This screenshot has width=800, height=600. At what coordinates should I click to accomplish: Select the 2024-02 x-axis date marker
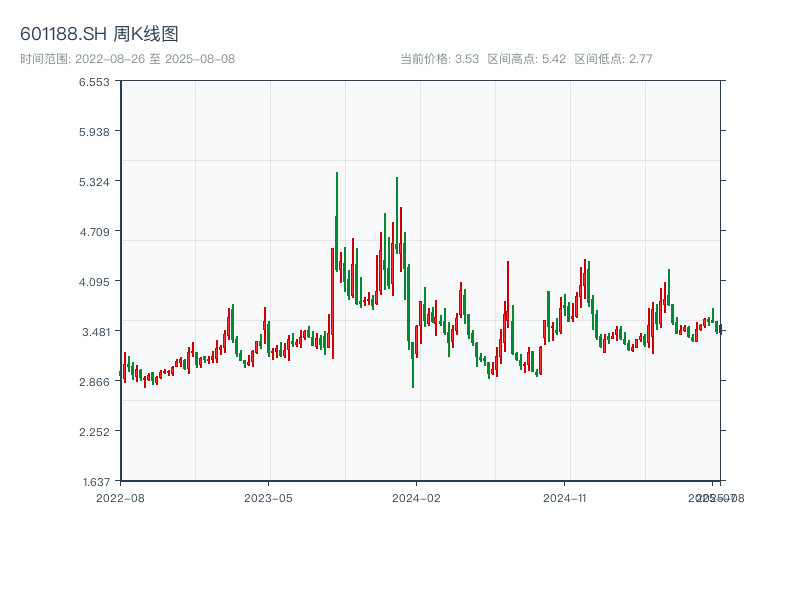coord(416,497)
